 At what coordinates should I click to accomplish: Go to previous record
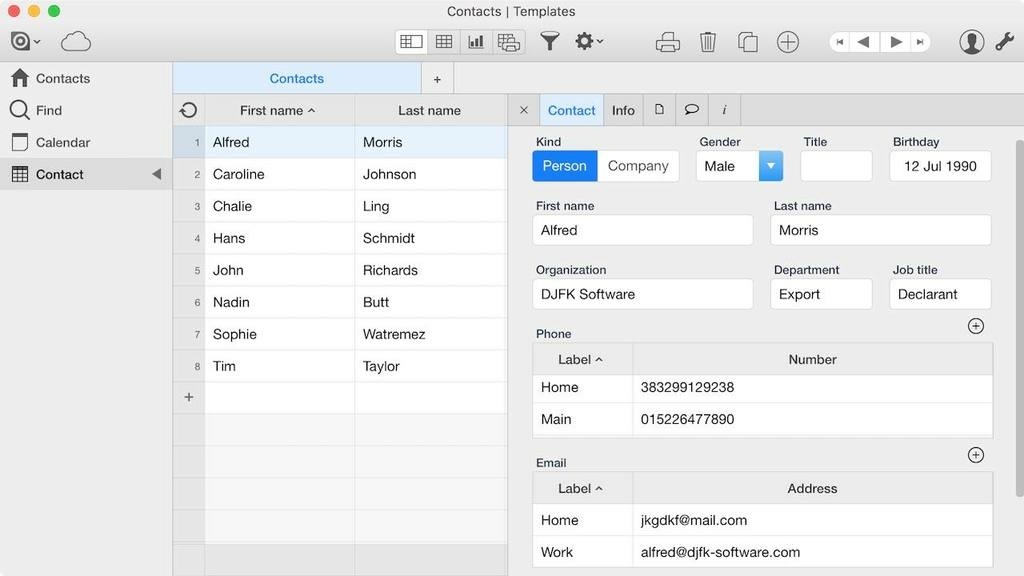coord(864,42)
